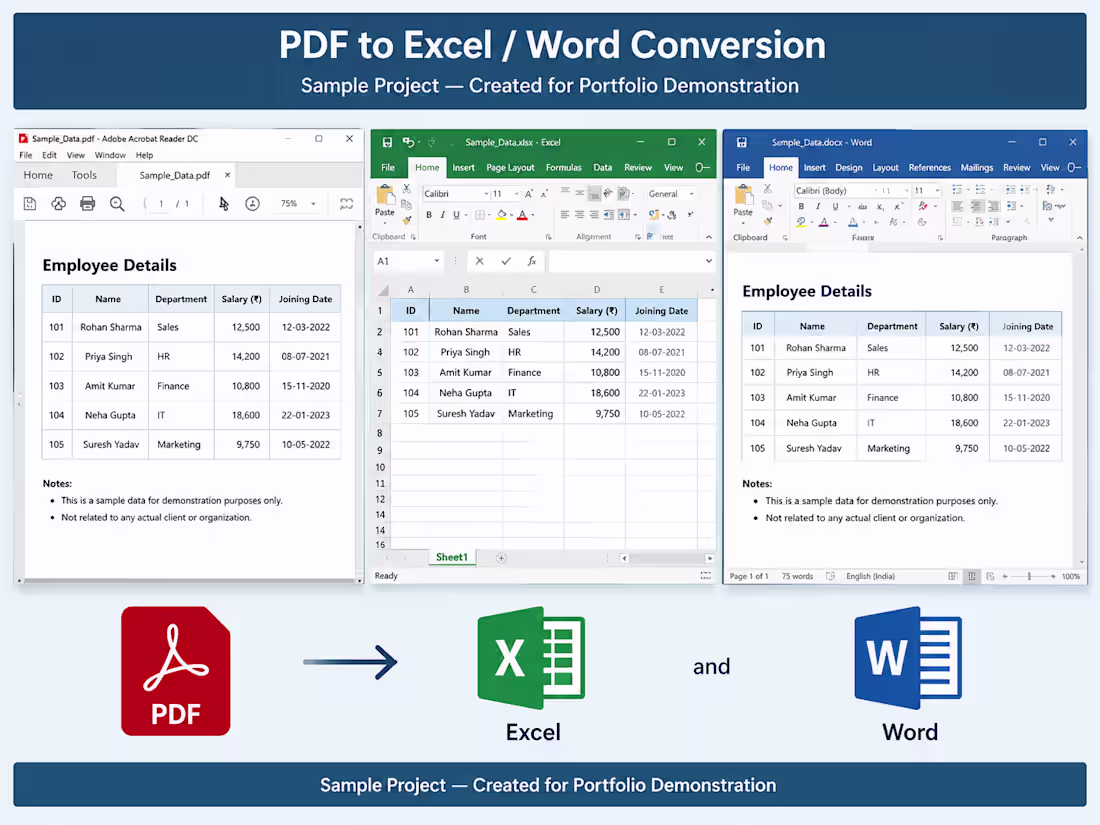
Task: Toggle Align Right in Word Paragraph group
Action: tap(993, 206)
